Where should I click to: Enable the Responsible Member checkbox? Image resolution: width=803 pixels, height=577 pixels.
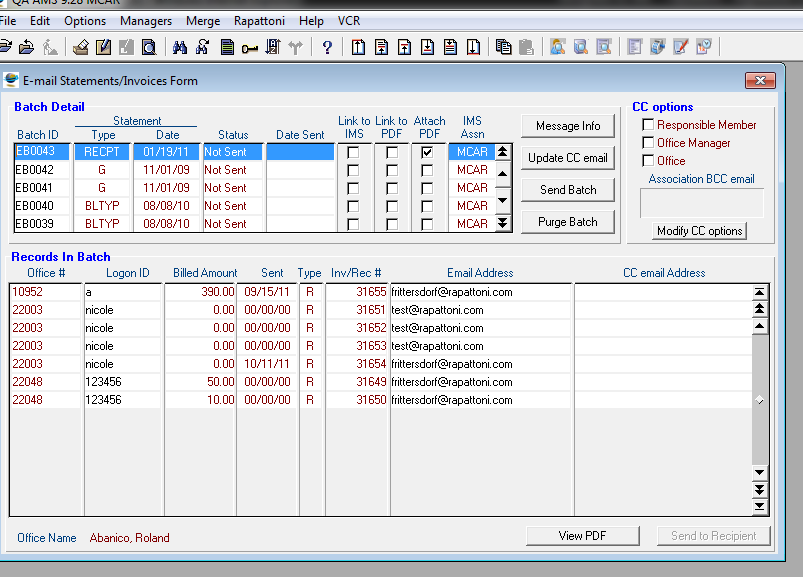(648, 125)
